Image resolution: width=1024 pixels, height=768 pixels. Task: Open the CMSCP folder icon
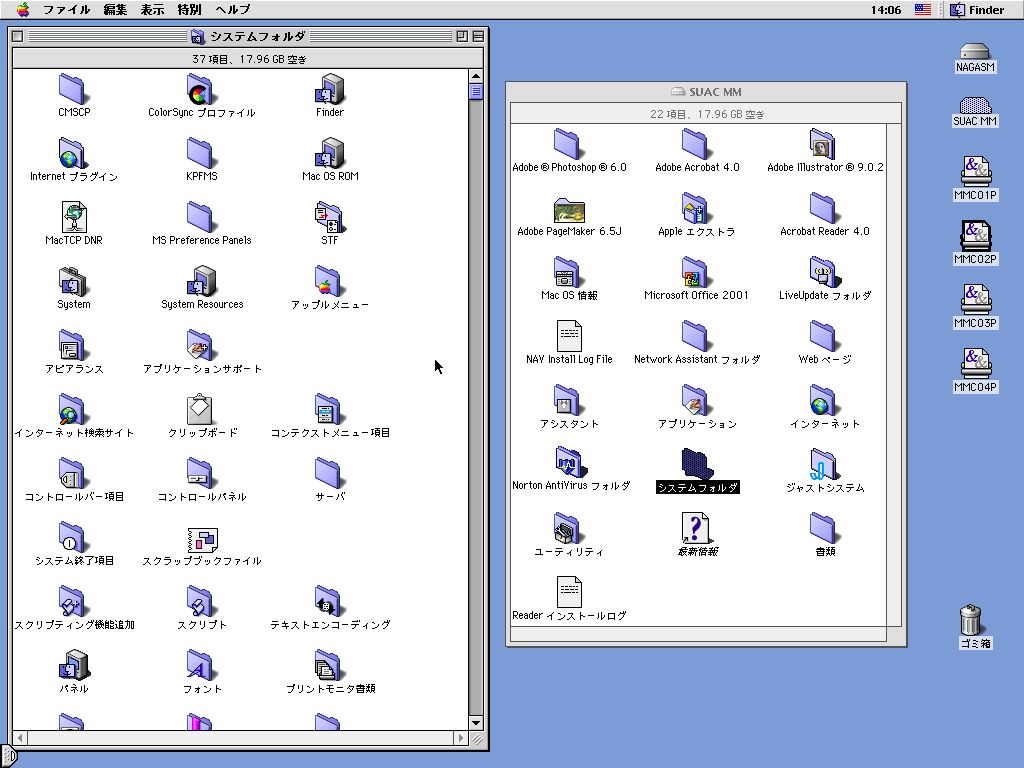click(73, 89)
